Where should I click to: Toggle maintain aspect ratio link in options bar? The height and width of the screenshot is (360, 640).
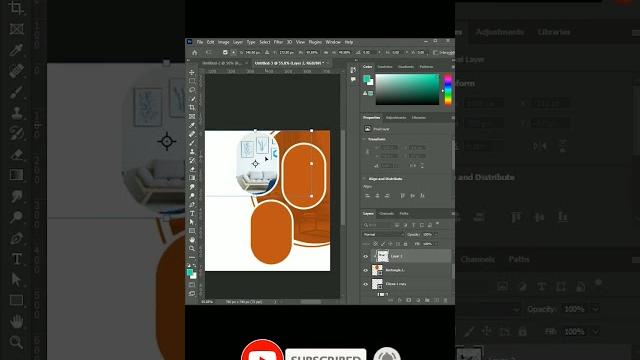click(x=326, y=53)
